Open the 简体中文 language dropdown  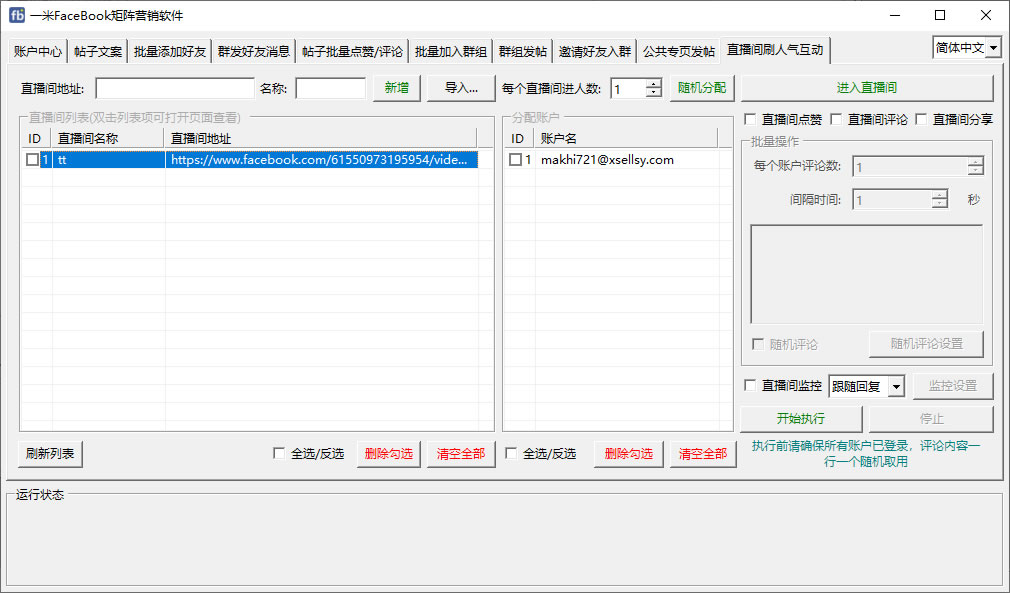993,48
